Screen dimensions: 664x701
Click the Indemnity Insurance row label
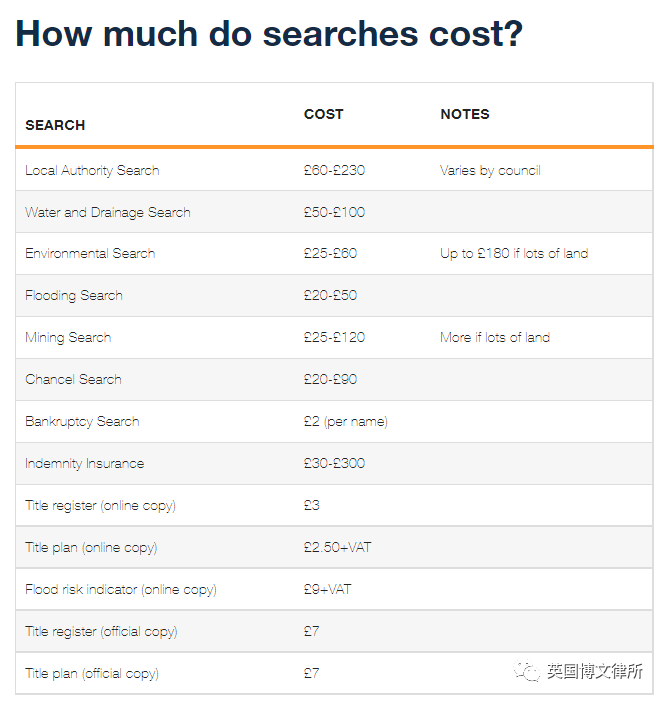(85, 464)
